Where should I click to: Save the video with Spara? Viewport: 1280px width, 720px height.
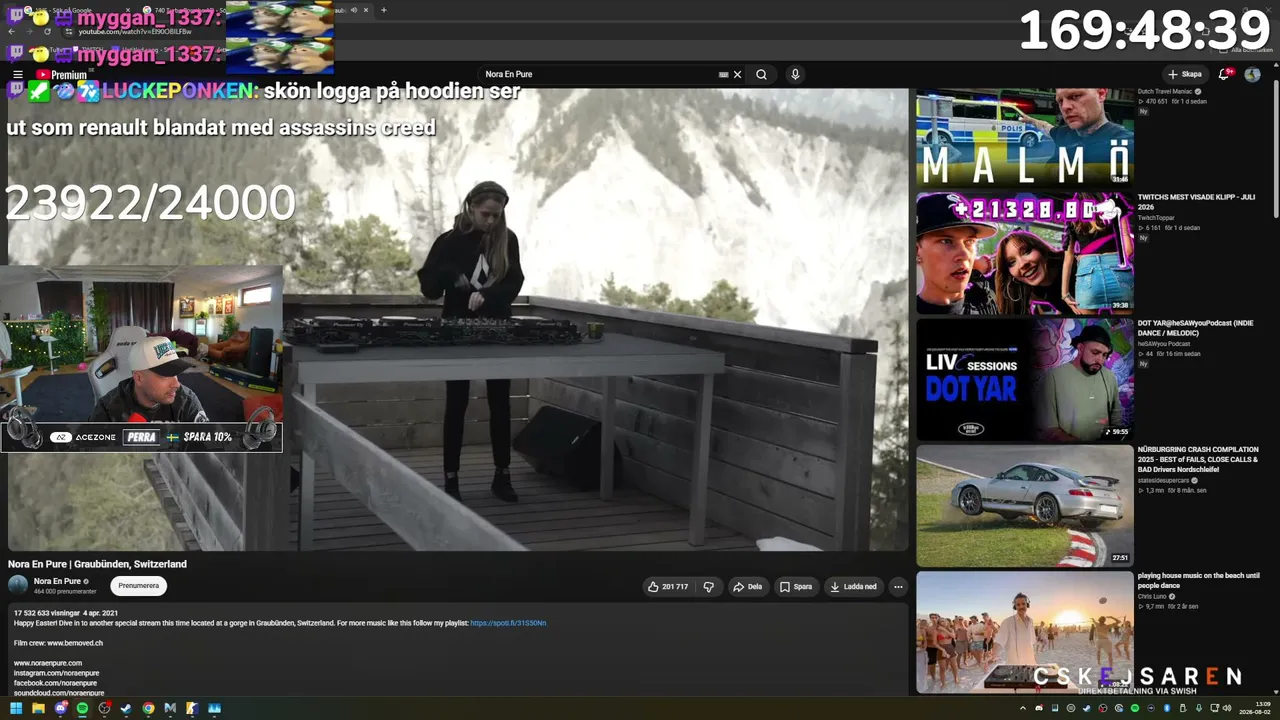(x=796, y=587)
